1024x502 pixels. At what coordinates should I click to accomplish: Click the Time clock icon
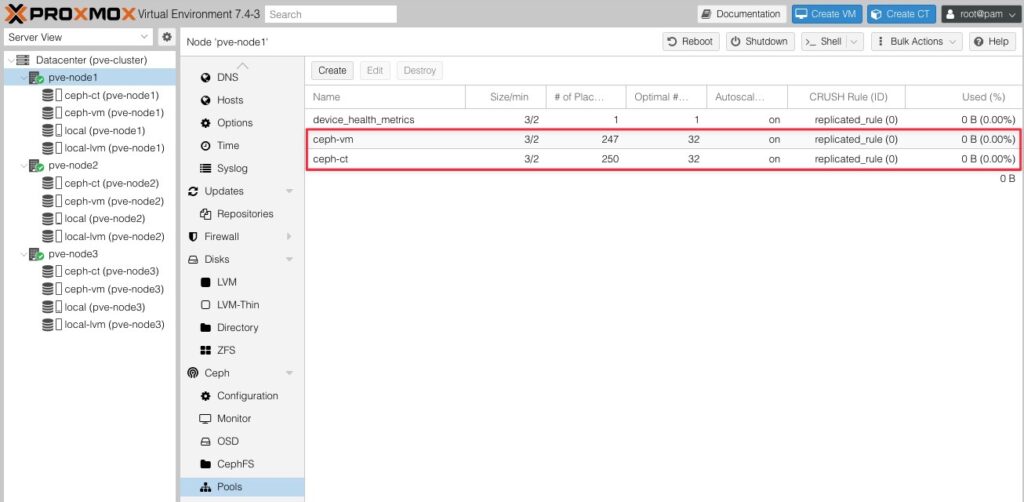[206, 146]
